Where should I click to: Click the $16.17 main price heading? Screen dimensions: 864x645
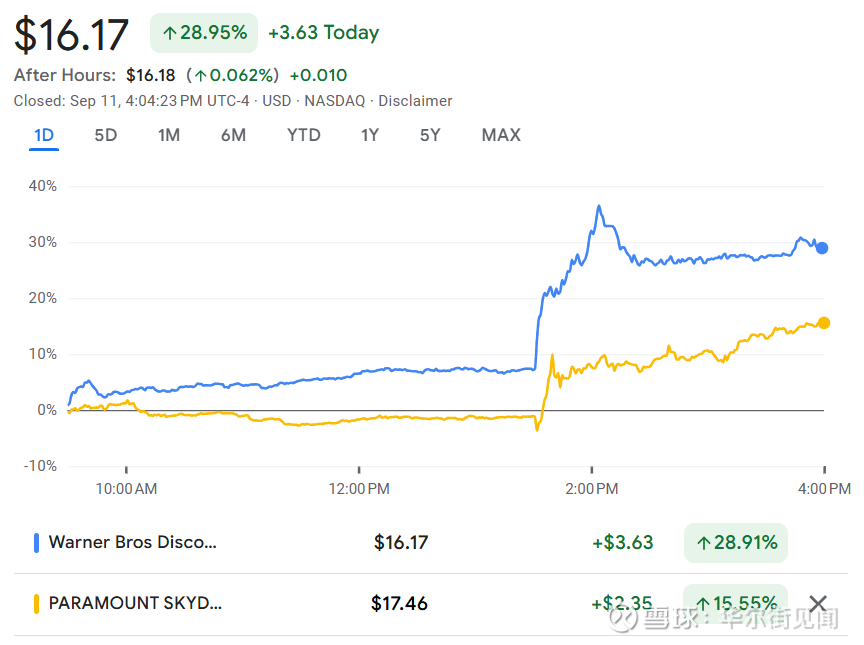pyautogui.click(x=72, y=35)
